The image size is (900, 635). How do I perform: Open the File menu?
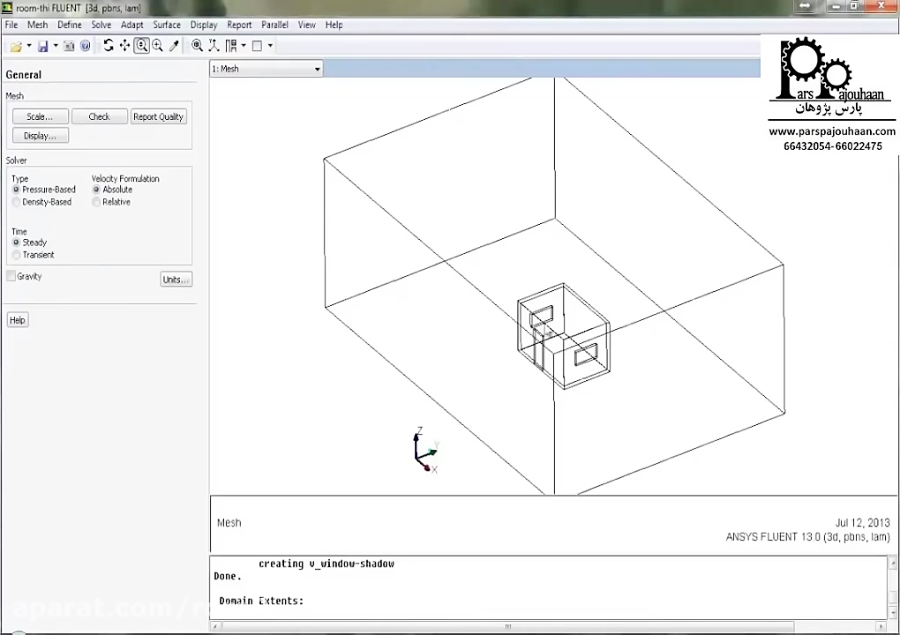coord(11,25)
